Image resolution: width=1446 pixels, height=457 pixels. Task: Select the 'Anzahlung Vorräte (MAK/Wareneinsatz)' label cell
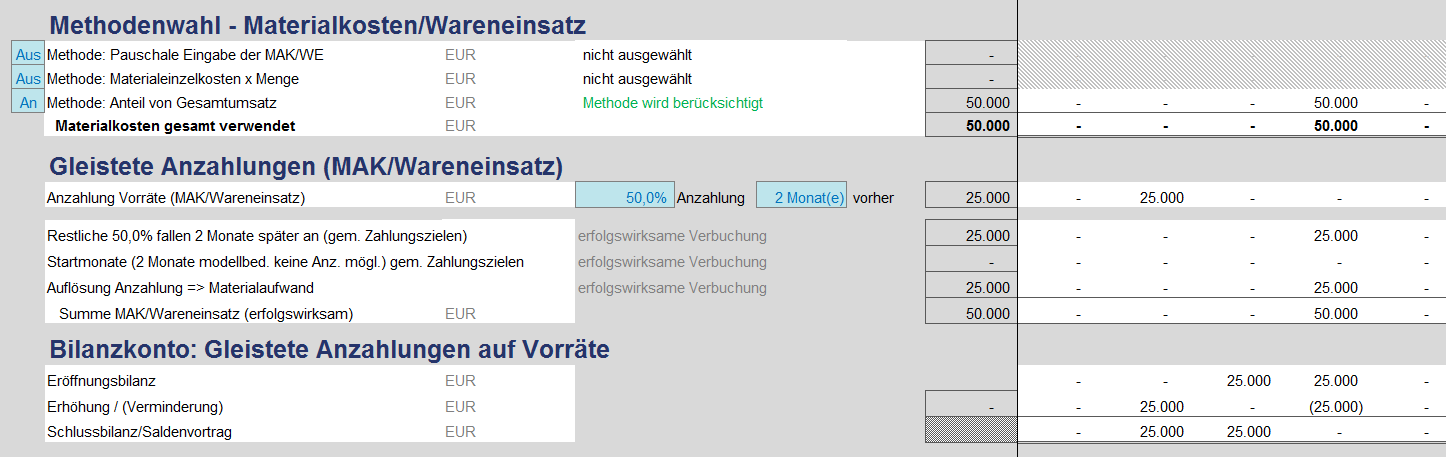[x=176, y=198]
